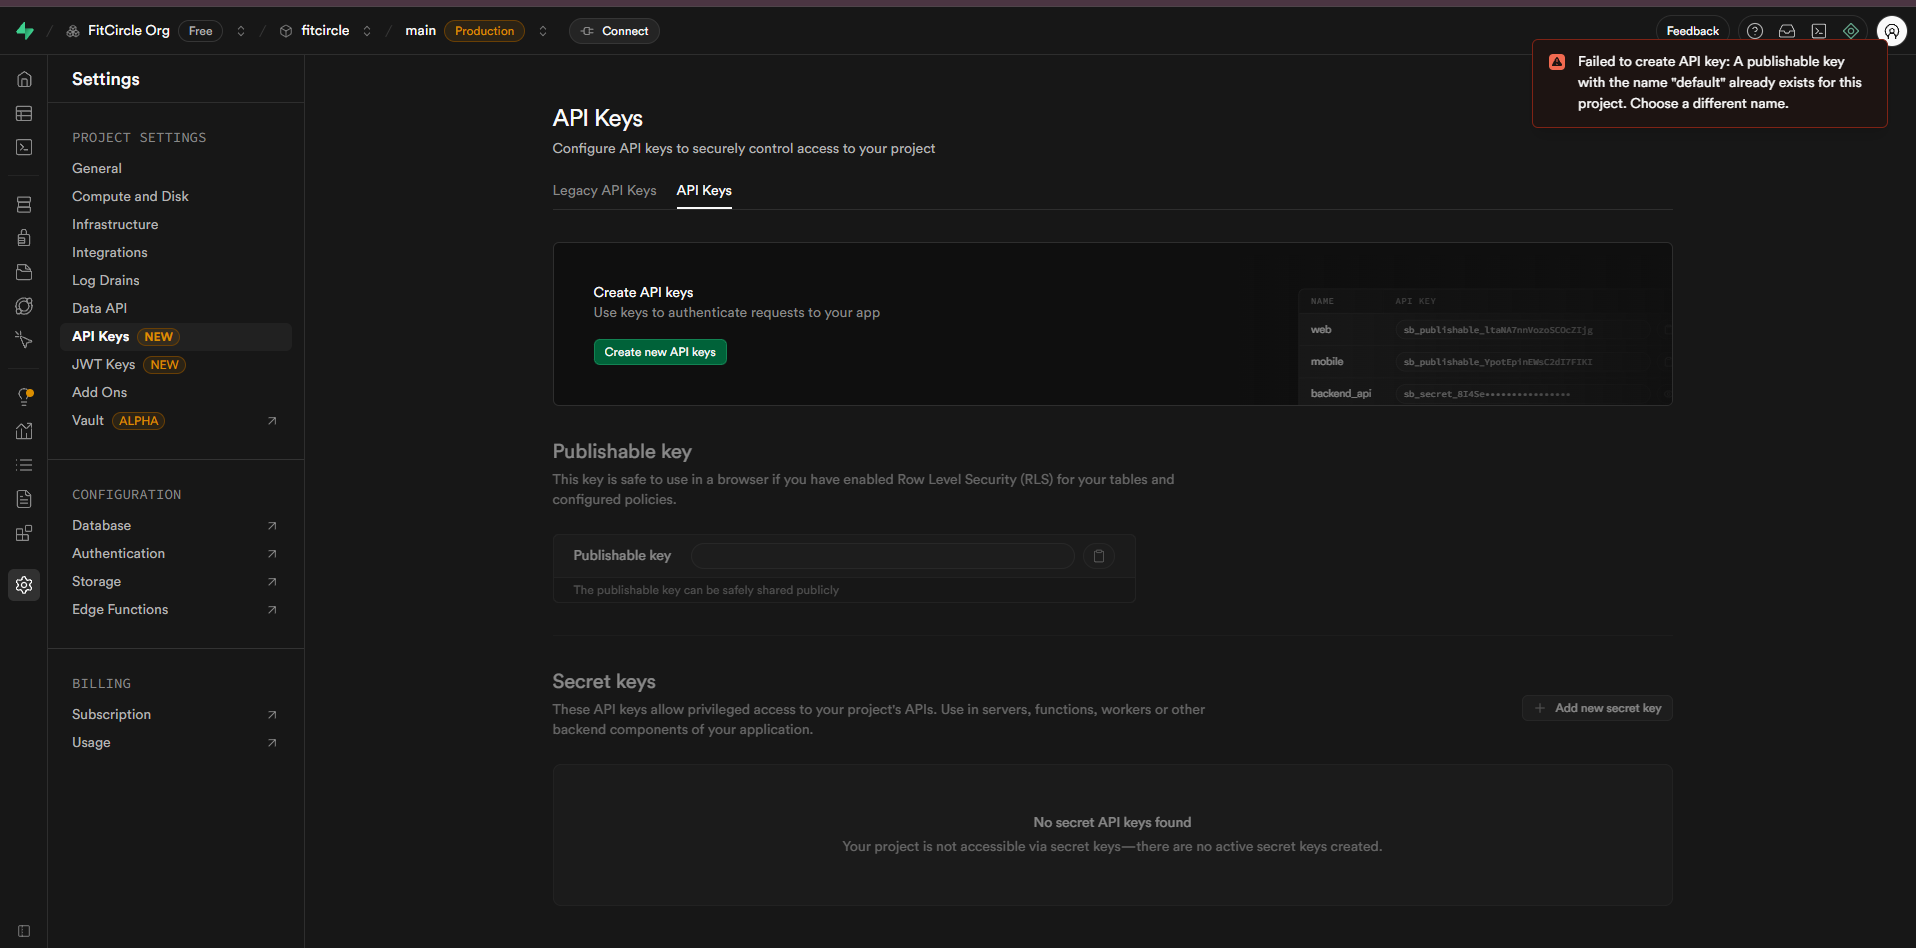Open the fitcircle project switcher chevron
Viewport: 1916px width, 948px height.
pos(367,31)
